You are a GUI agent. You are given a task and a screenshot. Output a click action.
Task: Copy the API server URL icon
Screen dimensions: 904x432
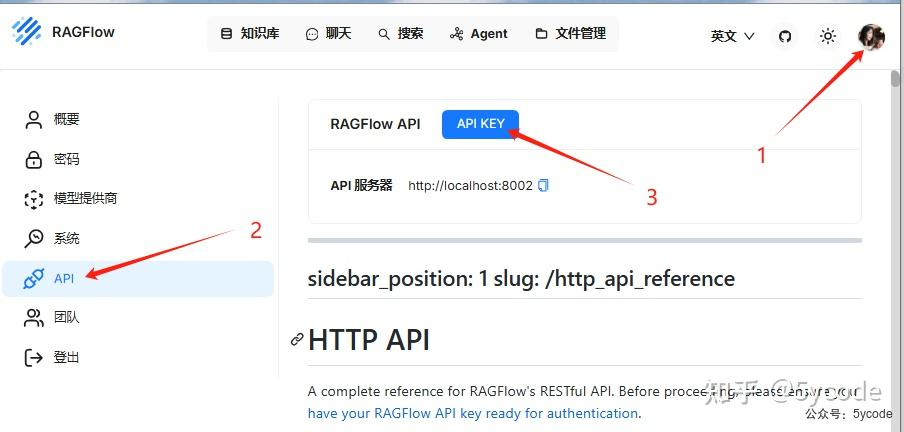tap(544, 186)
